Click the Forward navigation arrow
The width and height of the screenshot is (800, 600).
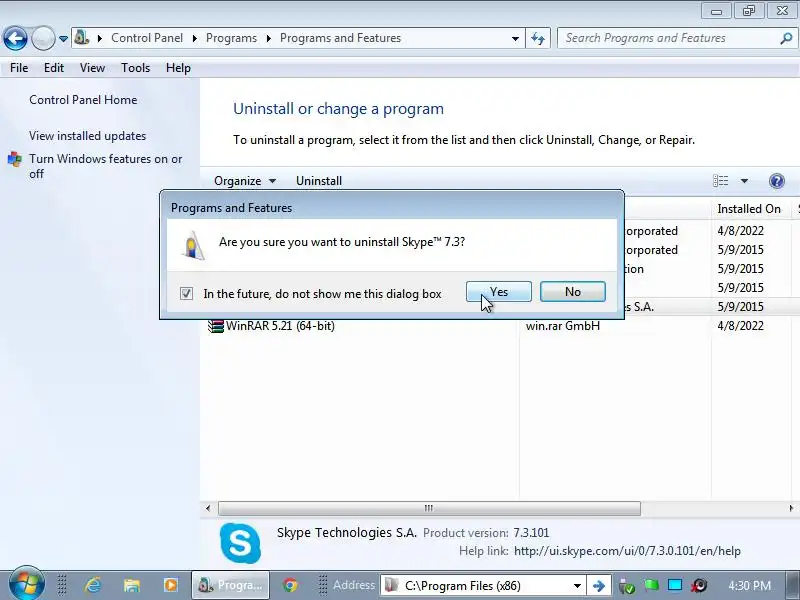[43, 38]
